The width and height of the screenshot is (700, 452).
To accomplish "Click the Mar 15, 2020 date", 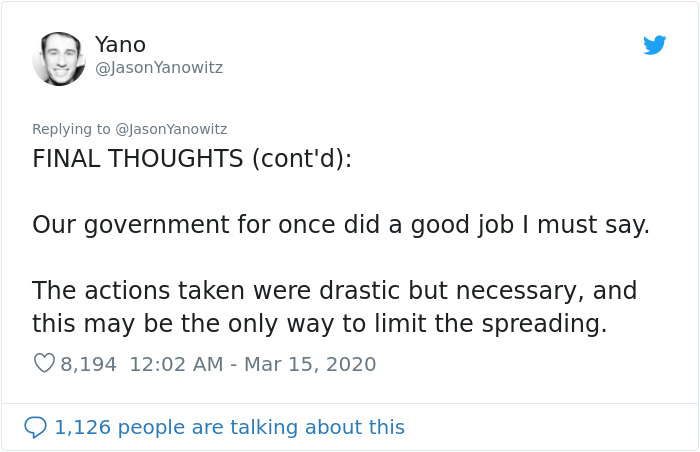I will point(309,364).
